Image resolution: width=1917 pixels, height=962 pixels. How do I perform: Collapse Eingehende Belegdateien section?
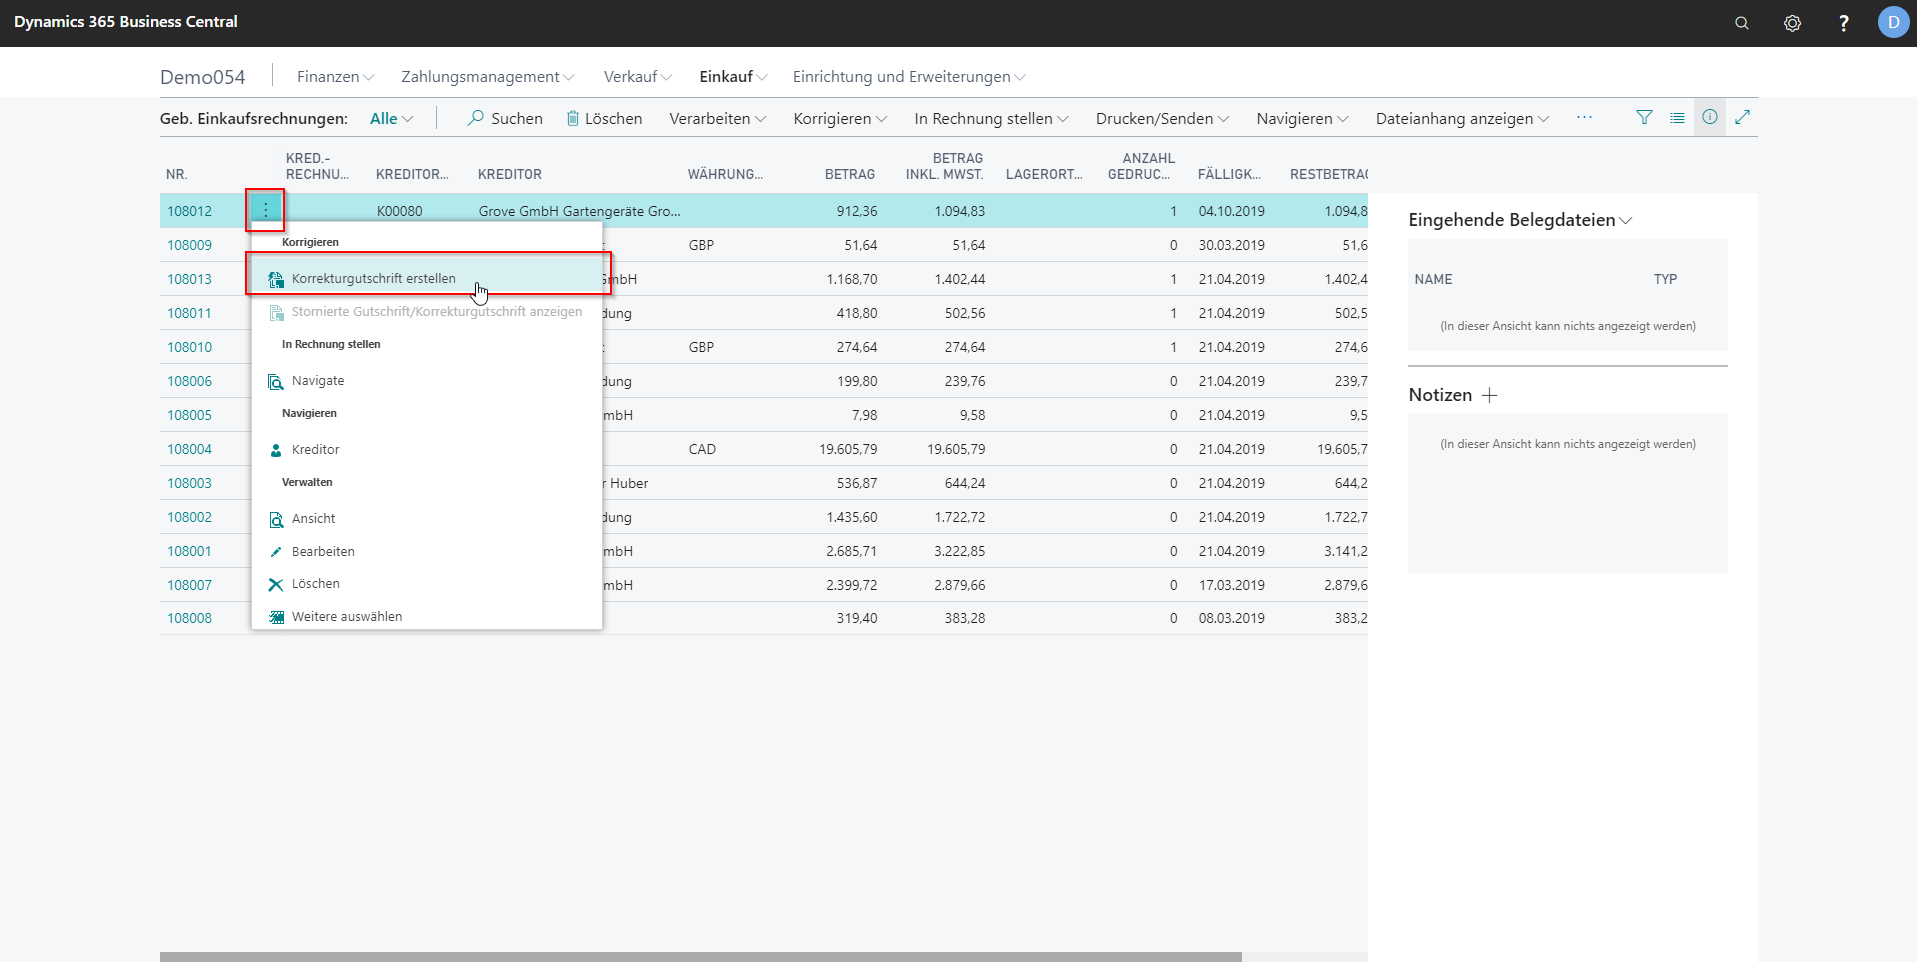(x=1520, y=220)
